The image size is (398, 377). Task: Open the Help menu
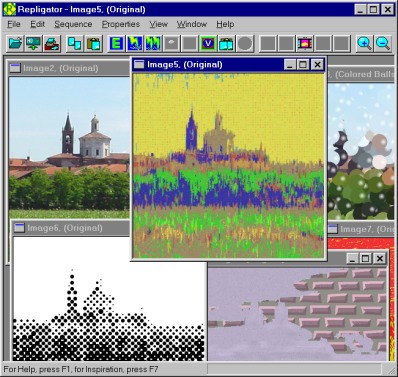[225, 24]
